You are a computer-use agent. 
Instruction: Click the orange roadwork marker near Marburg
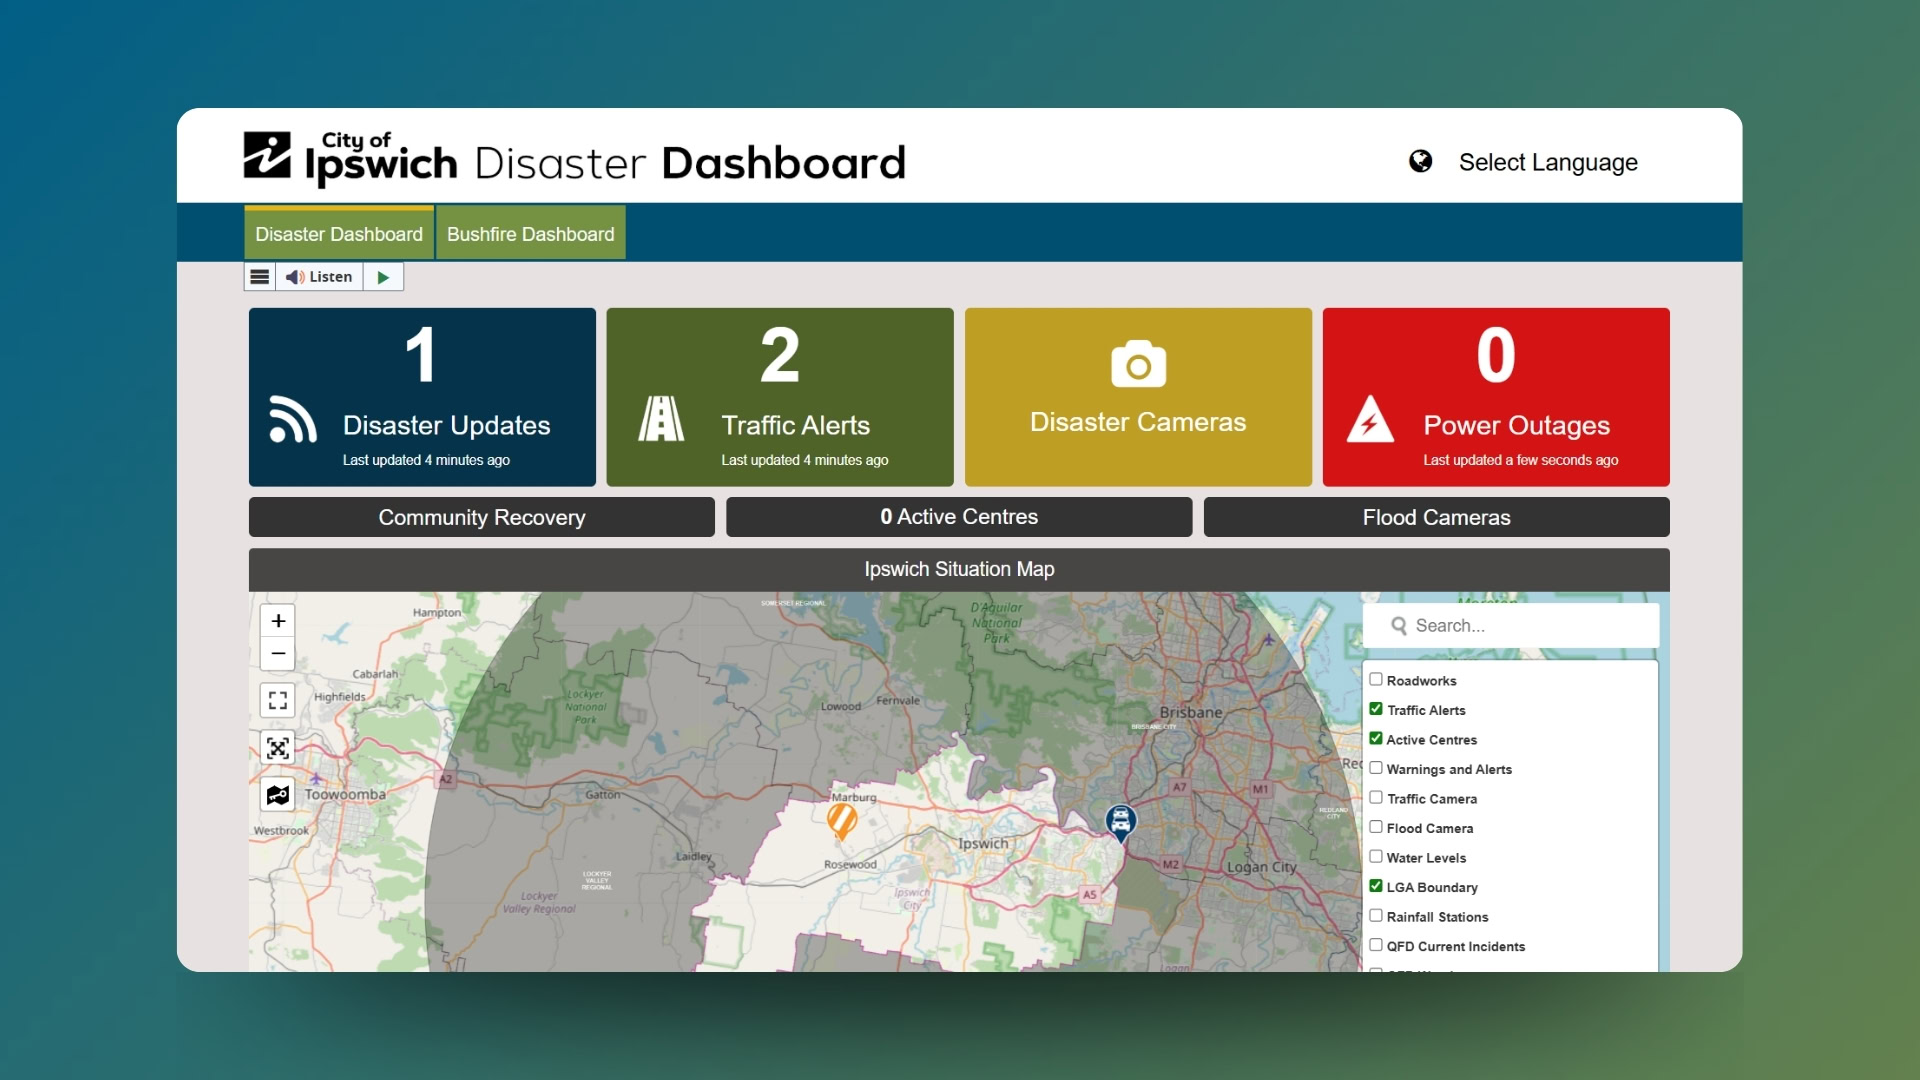pyautogui.click(x=842, y=820)
